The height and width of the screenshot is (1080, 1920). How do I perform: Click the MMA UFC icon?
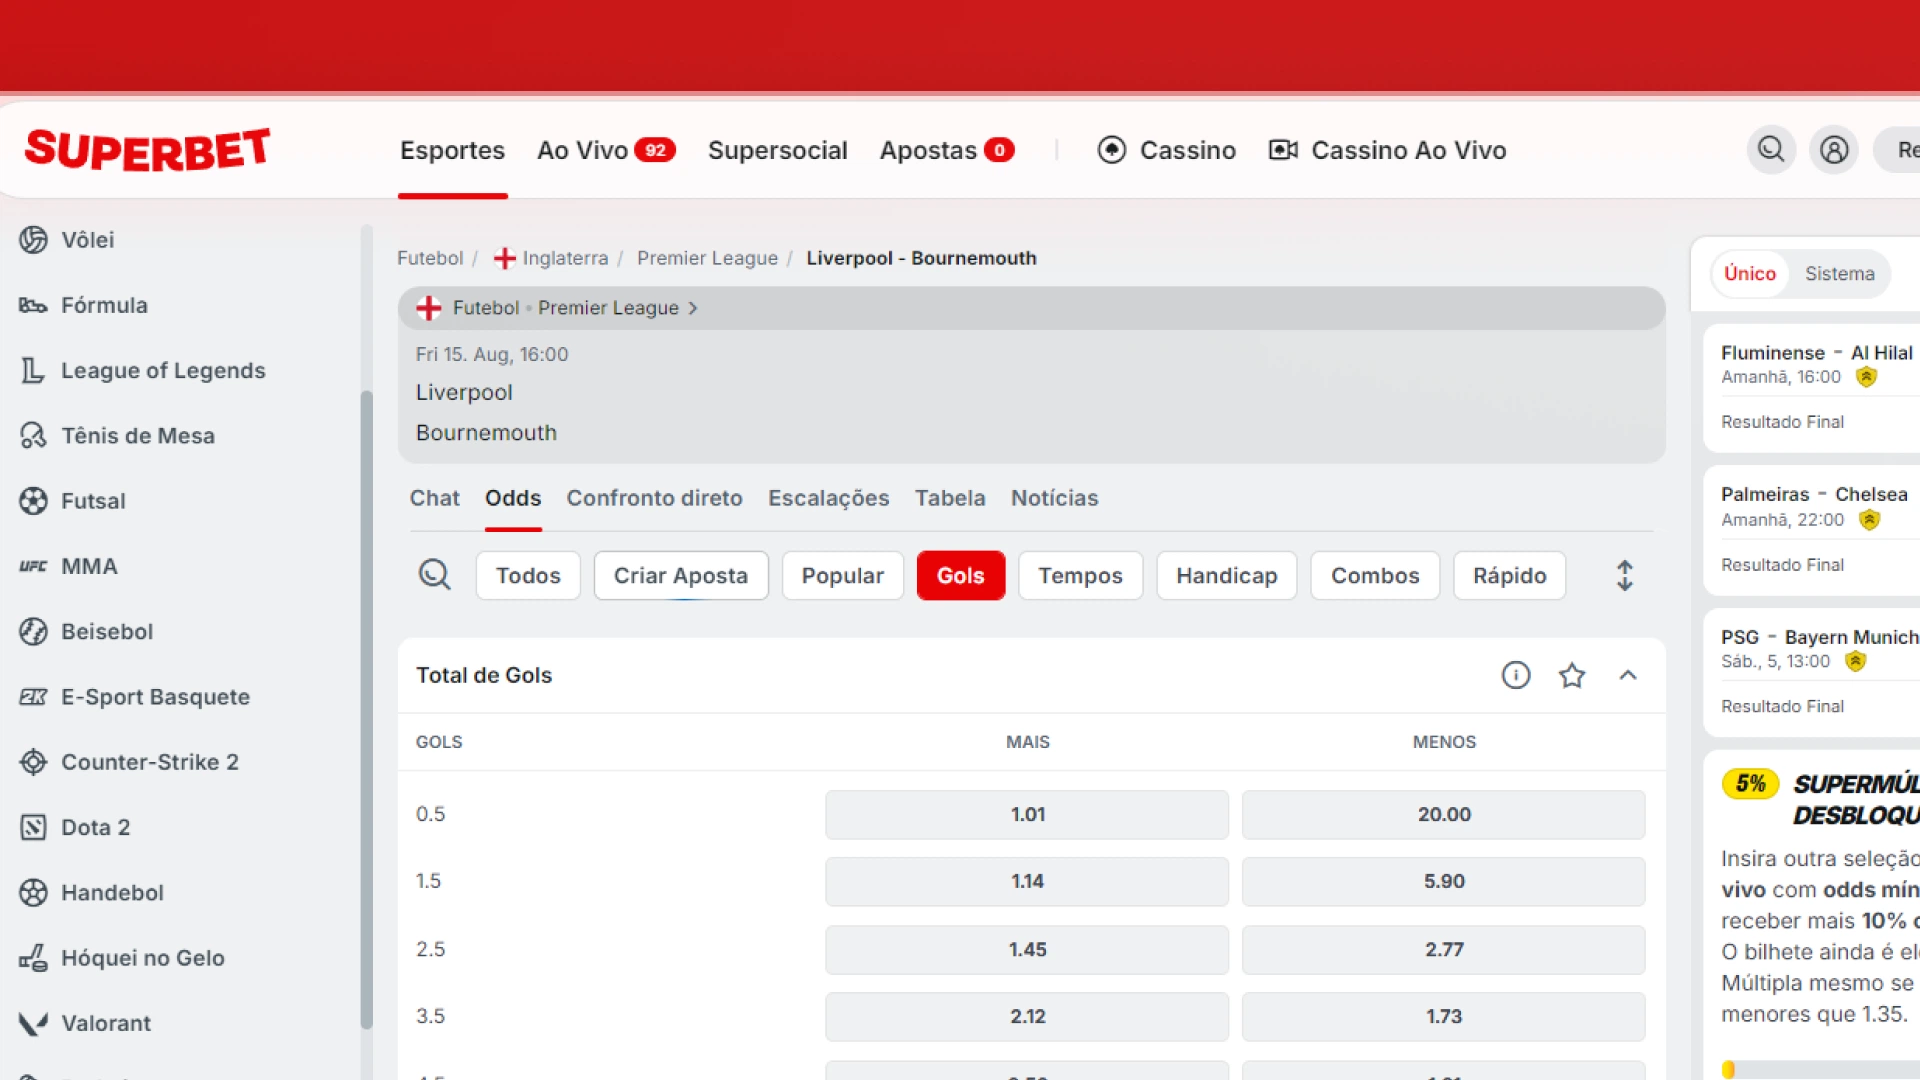click(x=33, y=566)
